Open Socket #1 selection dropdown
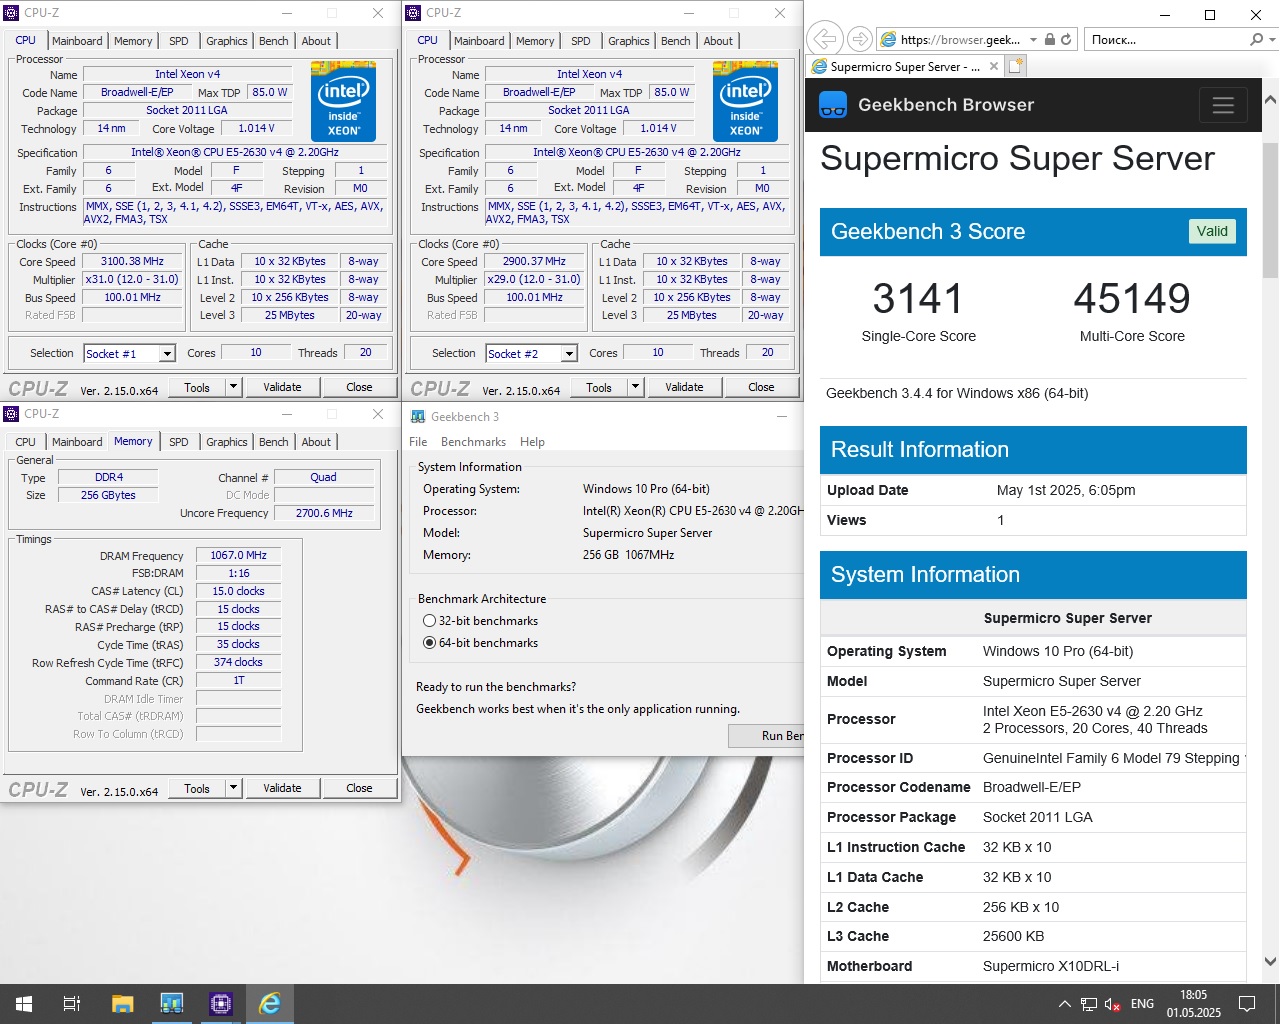 pyautogui.click(x=167, y=353)
